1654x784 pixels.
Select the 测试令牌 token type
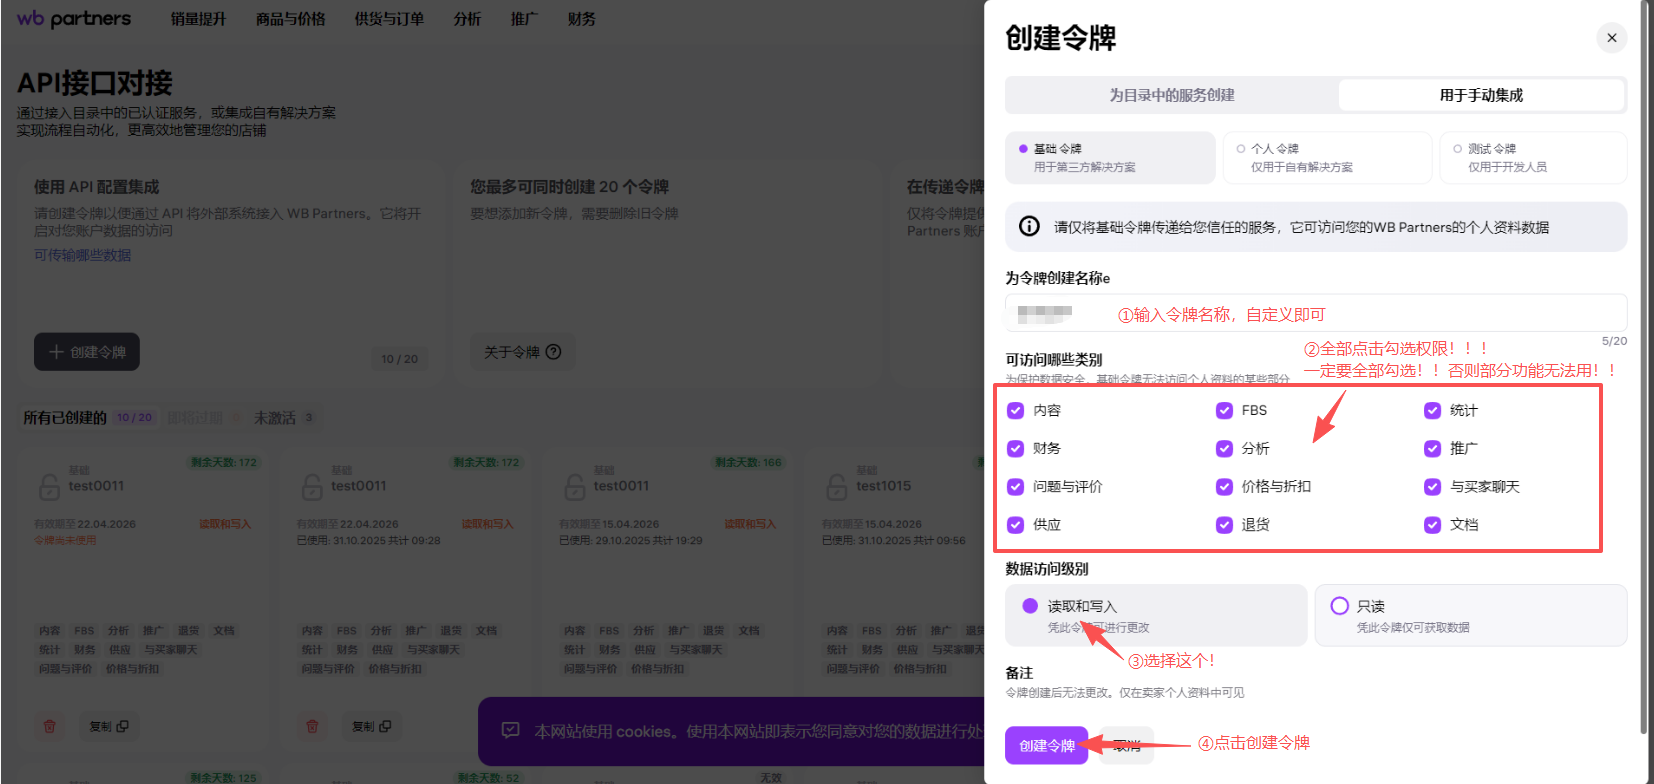[1533, 158]
